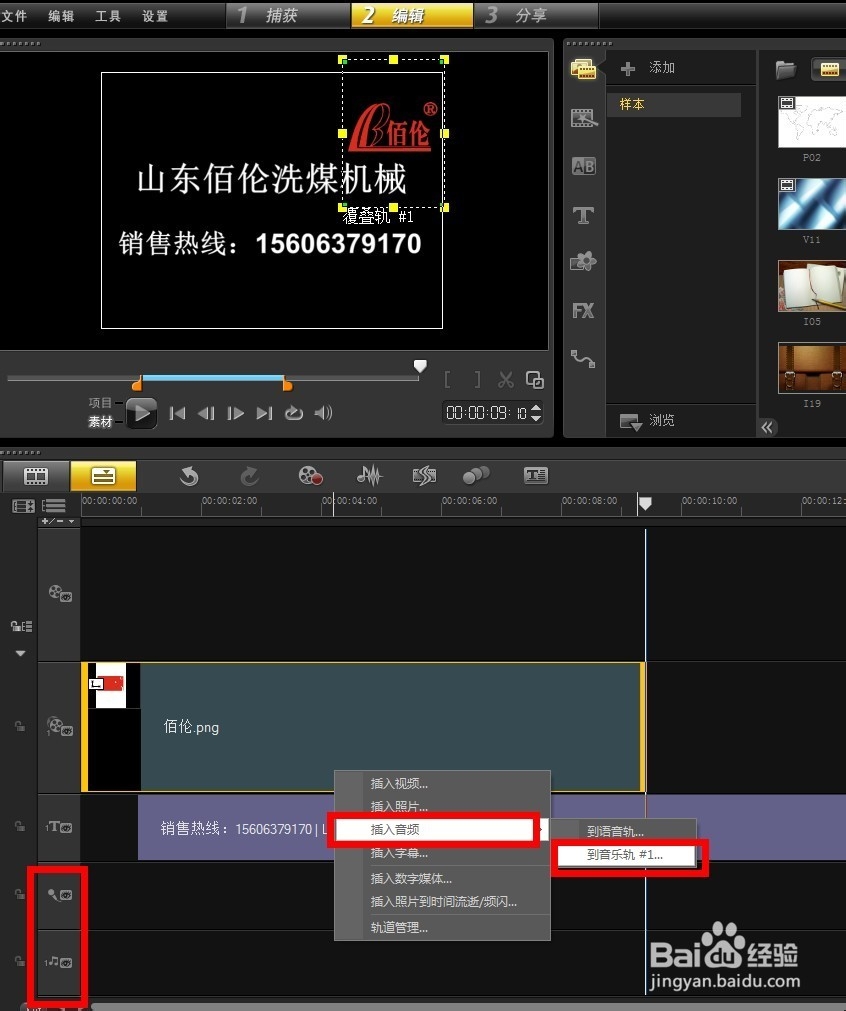Switch to Storyboard view

click(35, 476)
